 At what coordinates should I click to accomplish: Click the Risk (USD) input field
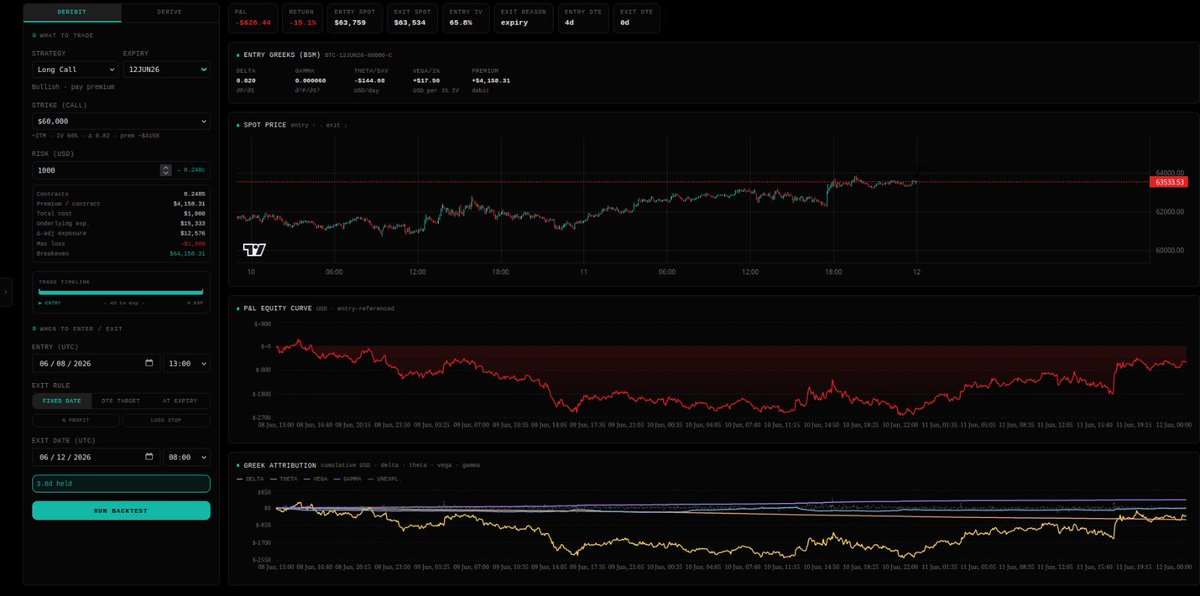click(x=96, y=170)
